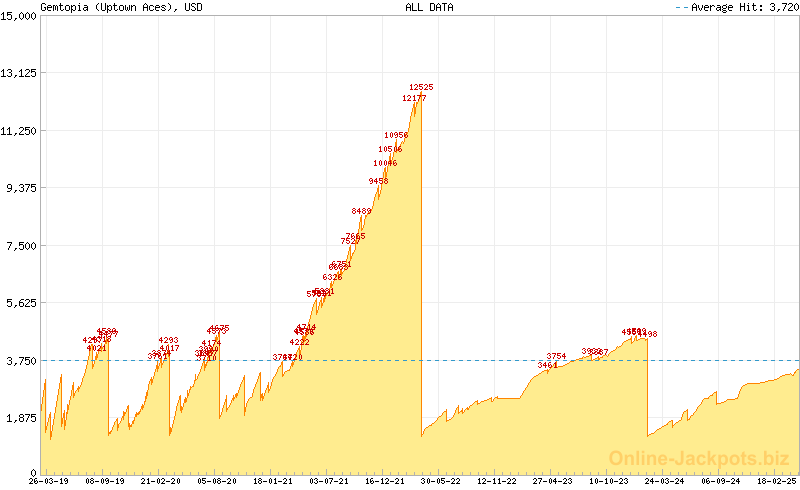Click the 3754 data point label

tap(556, 356)
